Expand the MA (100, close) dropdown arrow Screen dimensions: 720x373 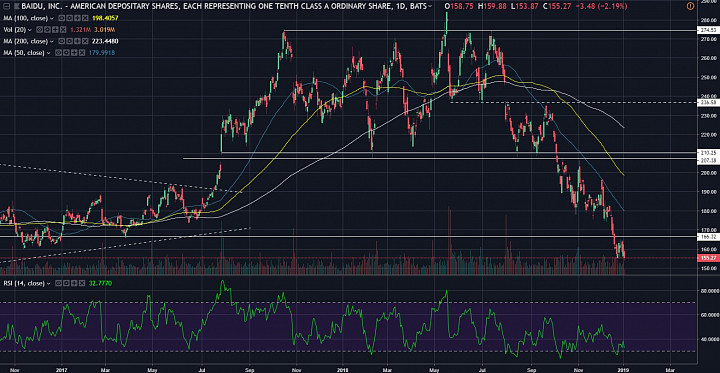click(52, 18)
